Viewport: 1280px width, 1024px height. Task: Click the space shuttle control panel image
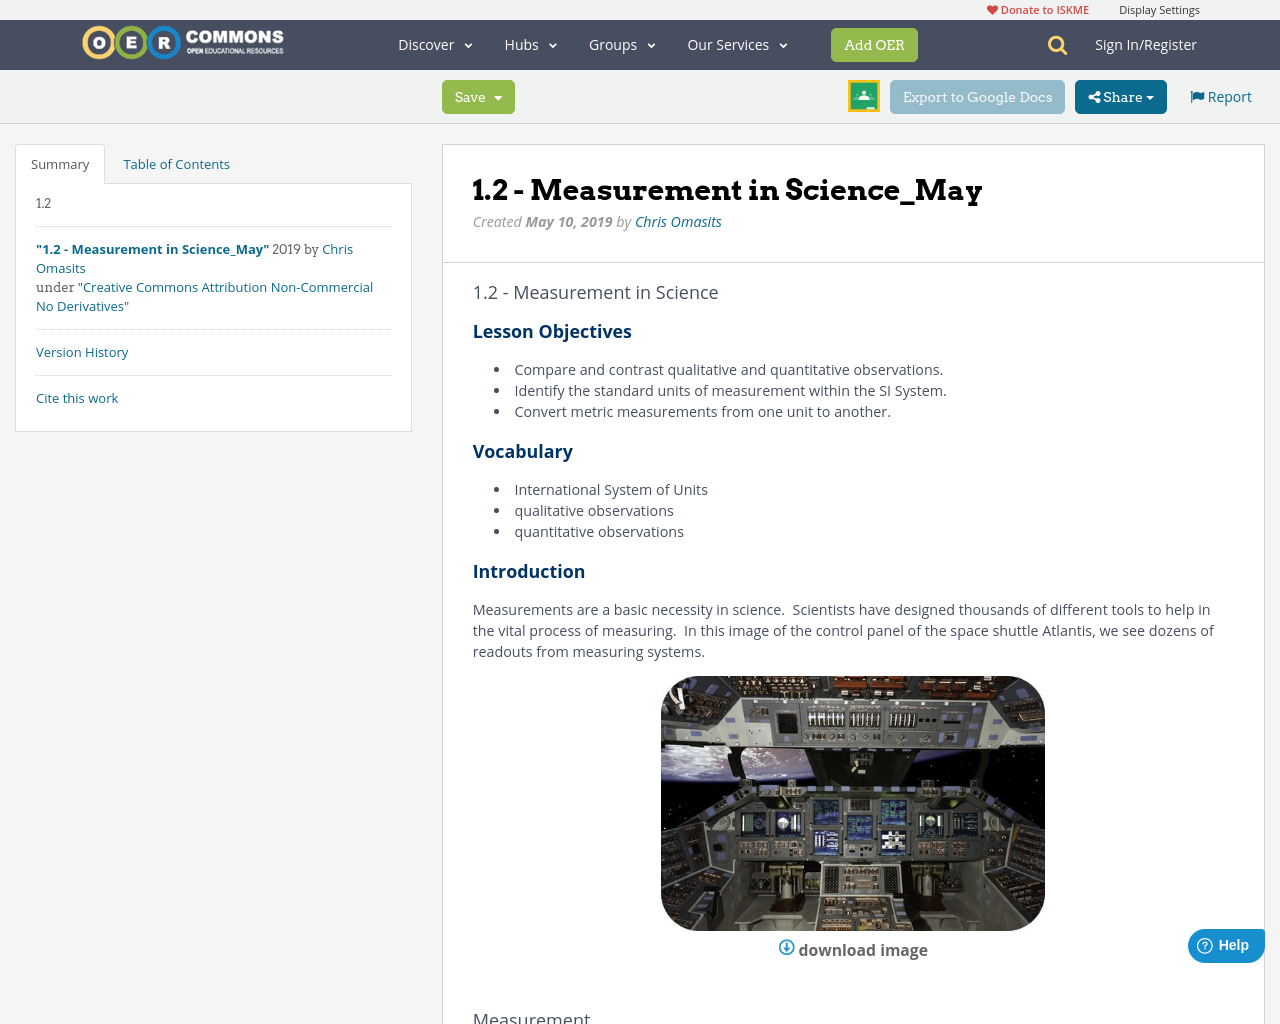pos(853,802)
